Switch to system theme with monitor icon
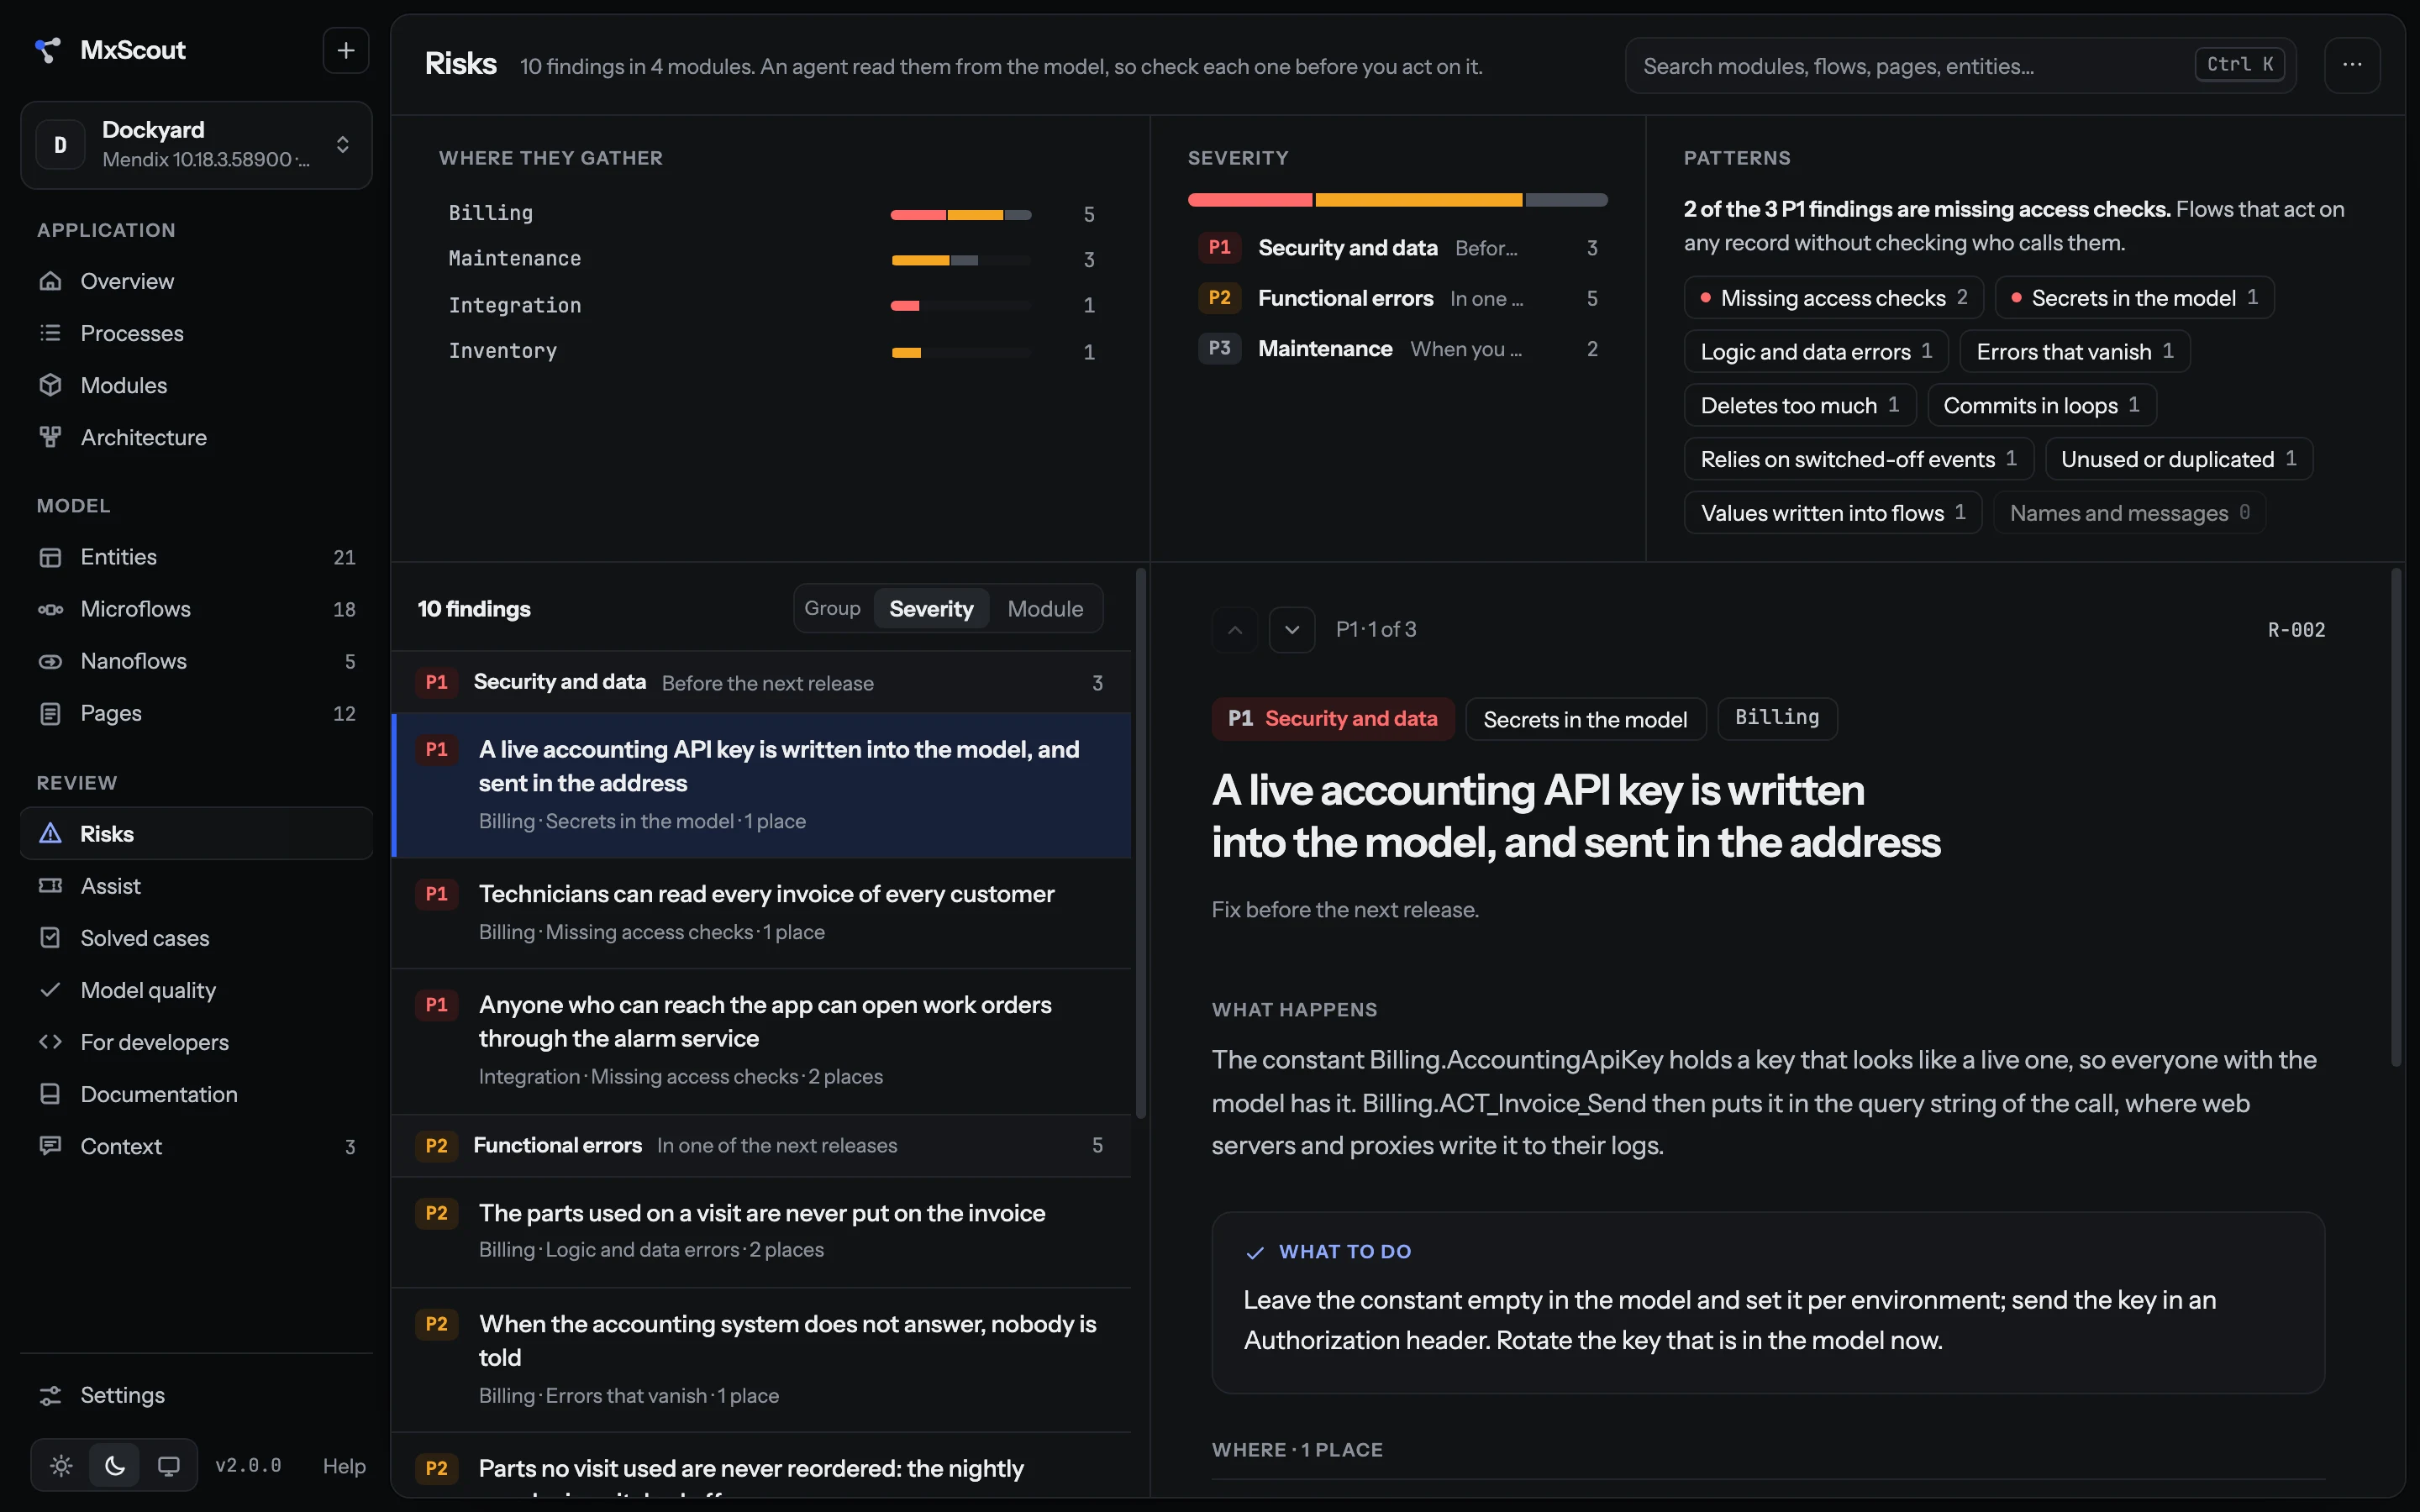2420x1512 pixels. (169, 1466)
